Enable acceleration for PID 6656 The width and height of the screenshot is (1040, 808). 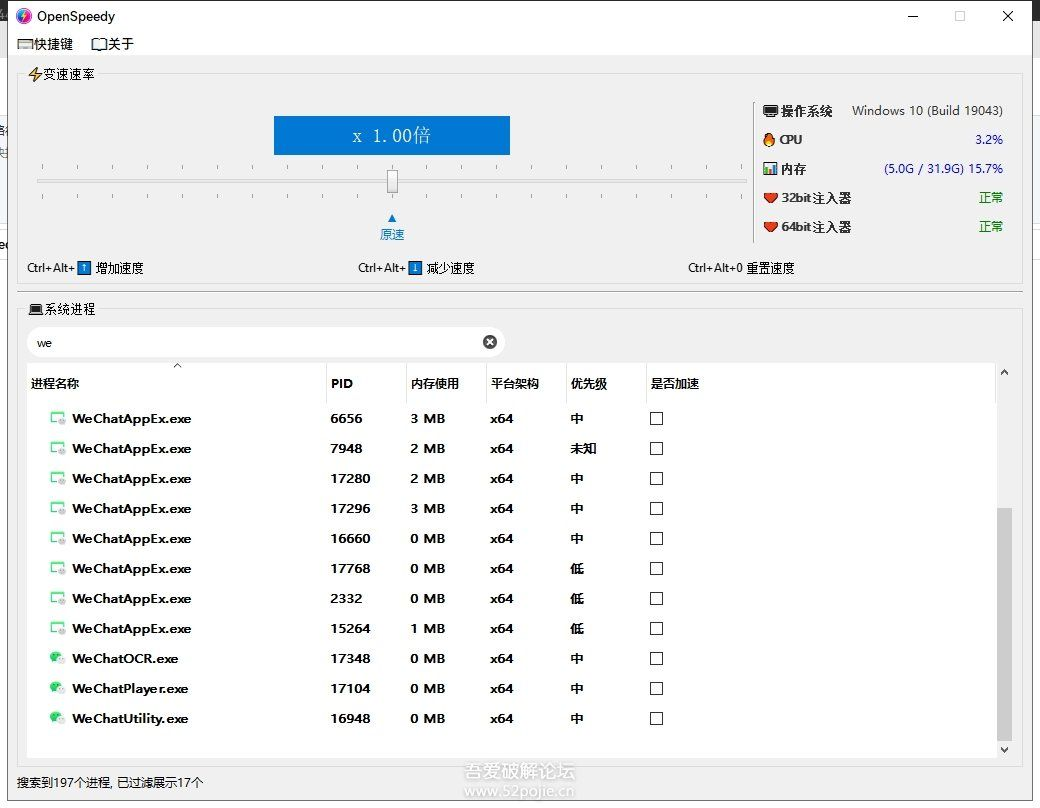click(x=657, y=419)
